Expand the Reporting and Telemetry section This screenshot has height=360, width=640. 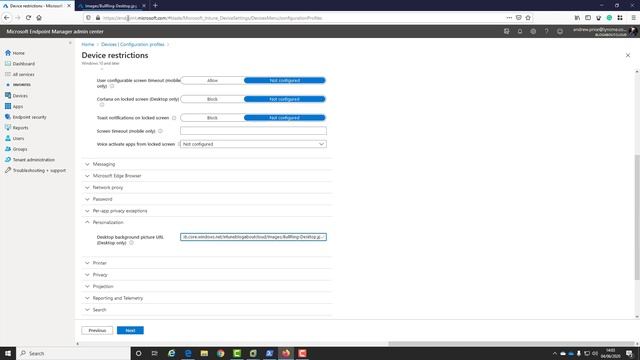pyautogui.click(x=207, y=298)
